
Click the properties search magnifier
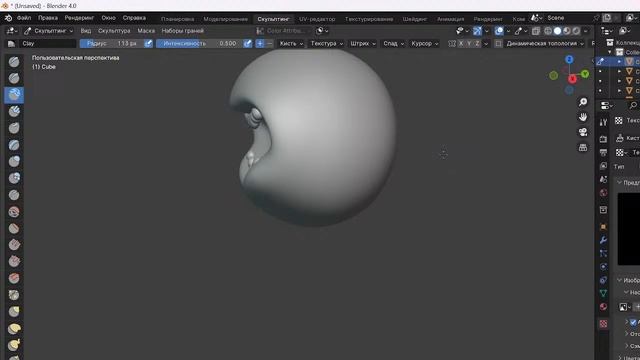[633, 106]
